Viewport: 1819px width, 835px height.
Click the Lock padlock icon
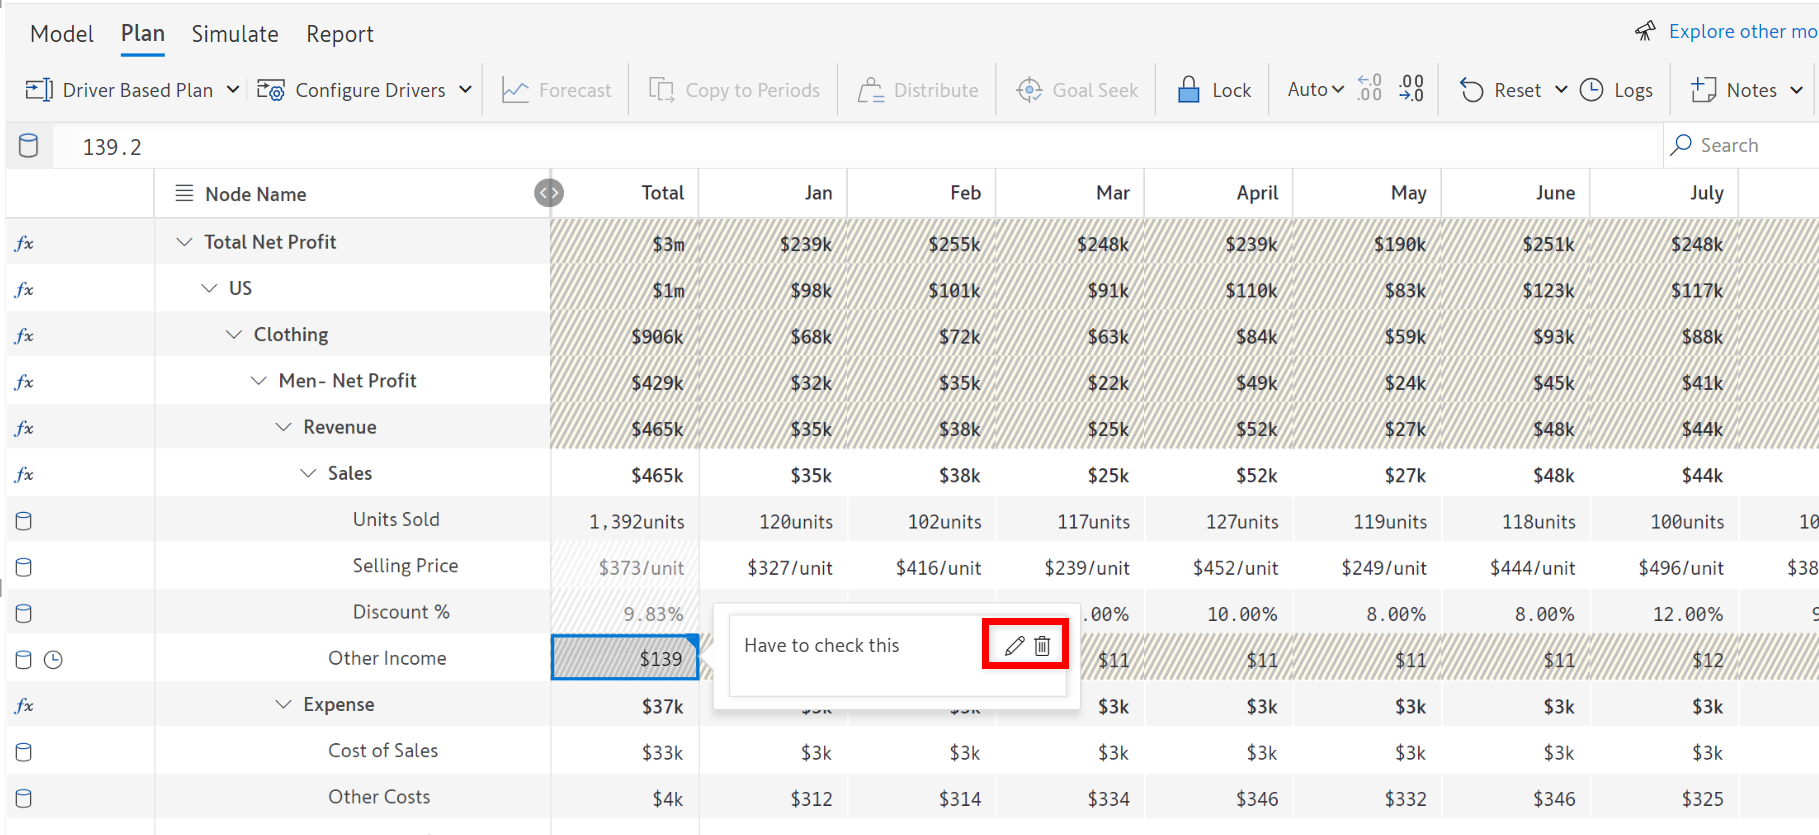pos(1188,90)
